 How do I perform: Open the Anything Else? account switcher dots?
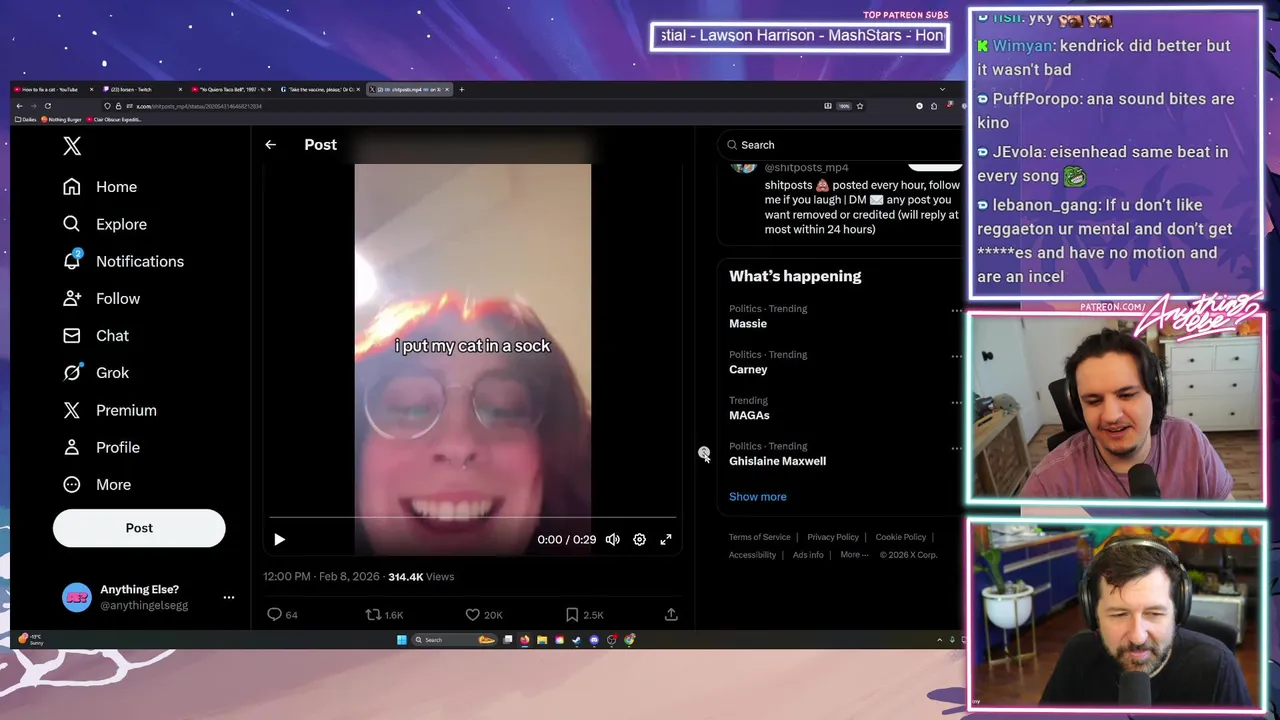(x=229, y=597)
